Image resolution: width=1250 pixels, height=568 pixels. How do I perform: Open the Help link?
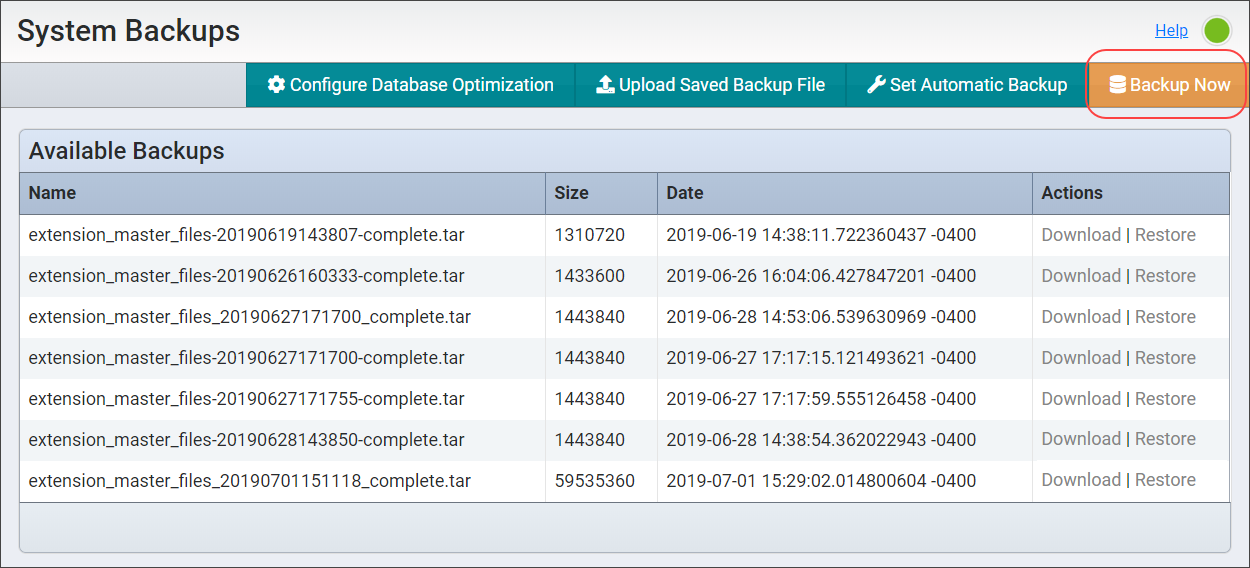pos(1171,31)
